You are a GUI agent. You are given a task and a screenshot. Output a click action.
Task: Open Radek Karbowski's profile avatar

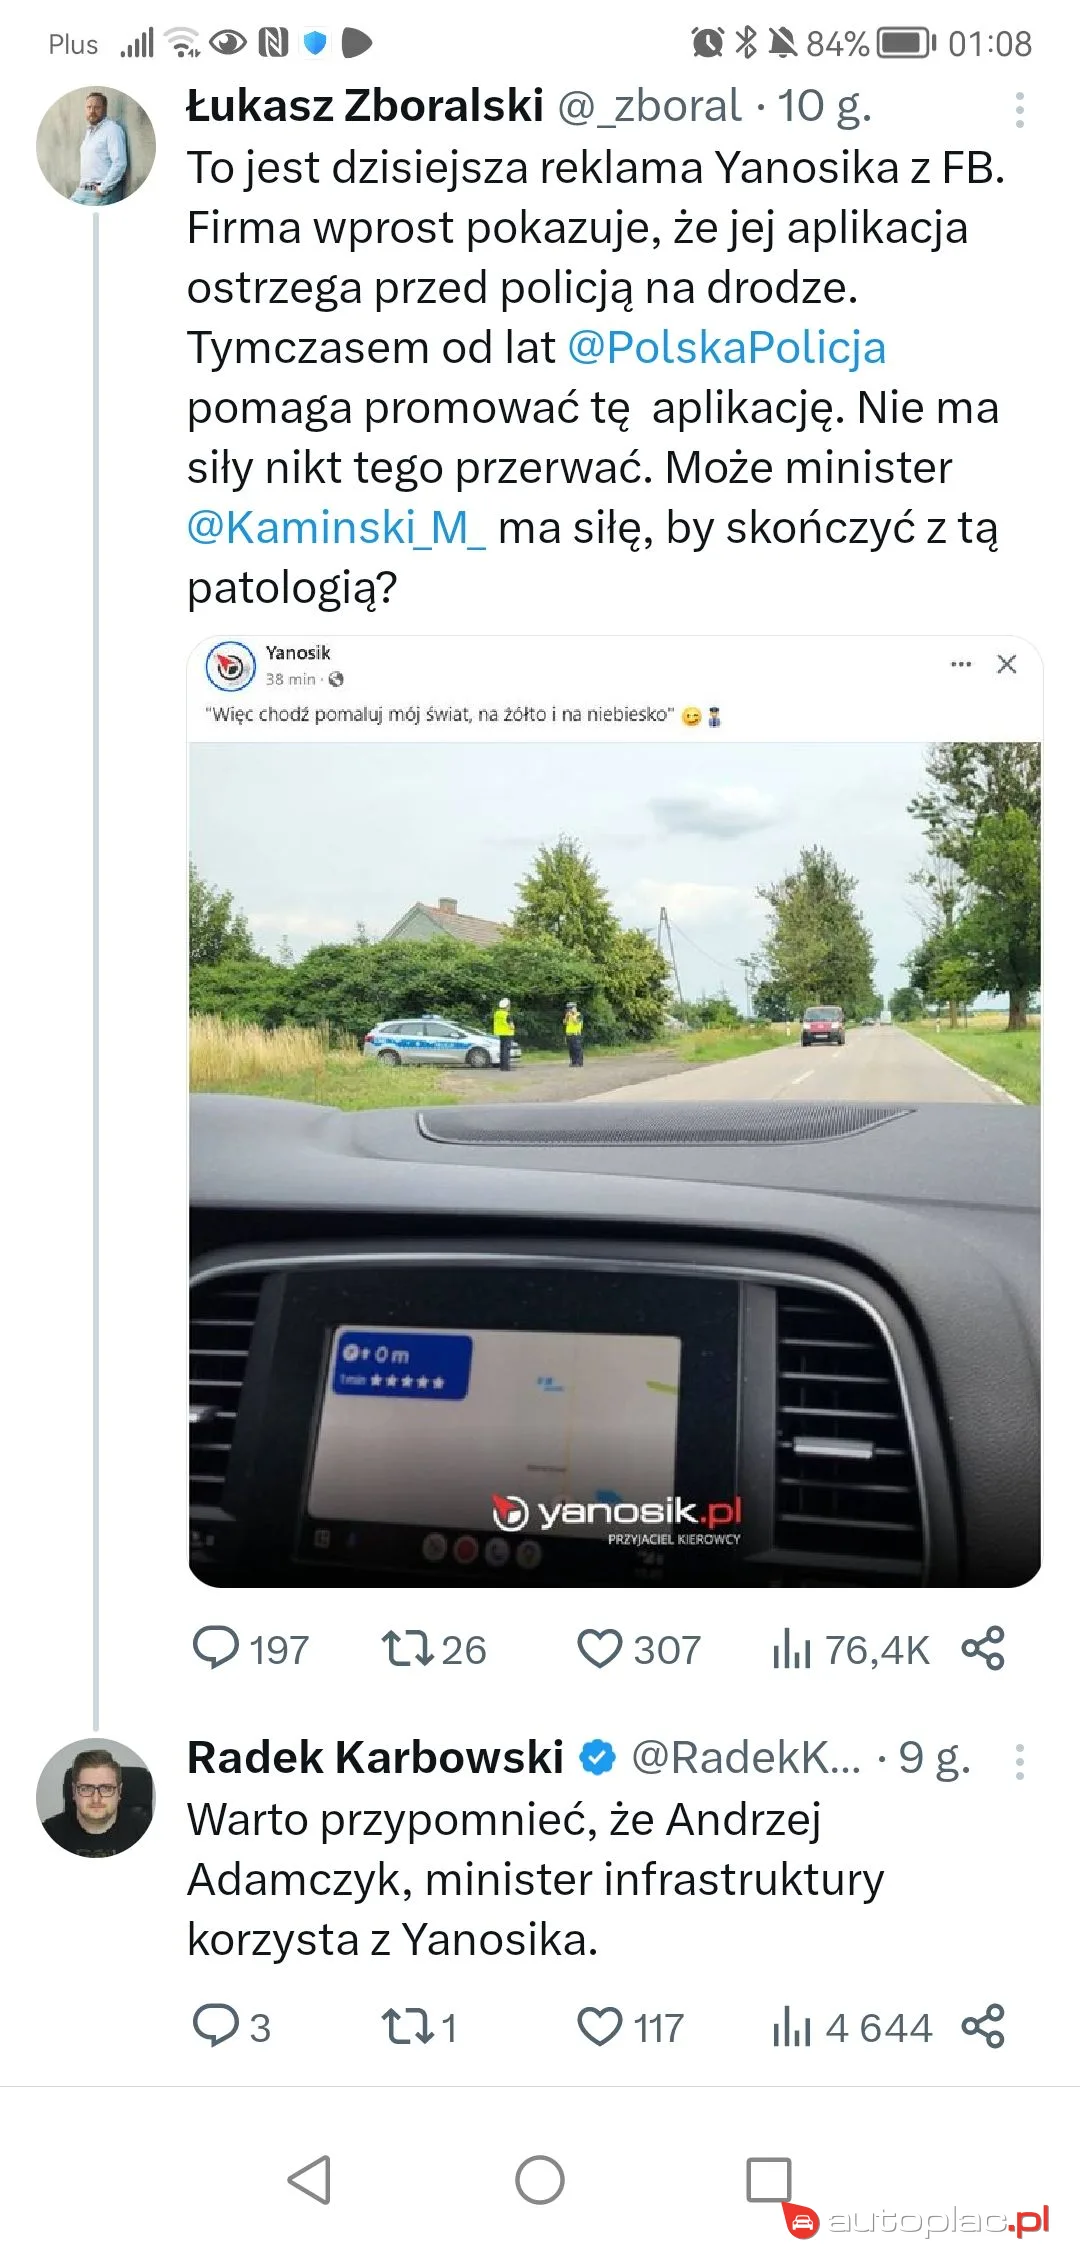coord(96,1798)
